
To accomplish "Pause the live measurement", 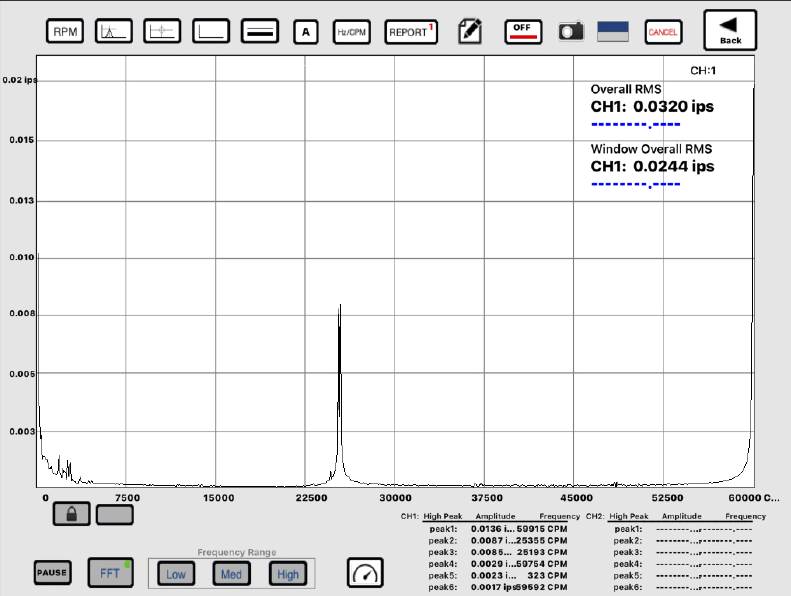I will [52, 572].
